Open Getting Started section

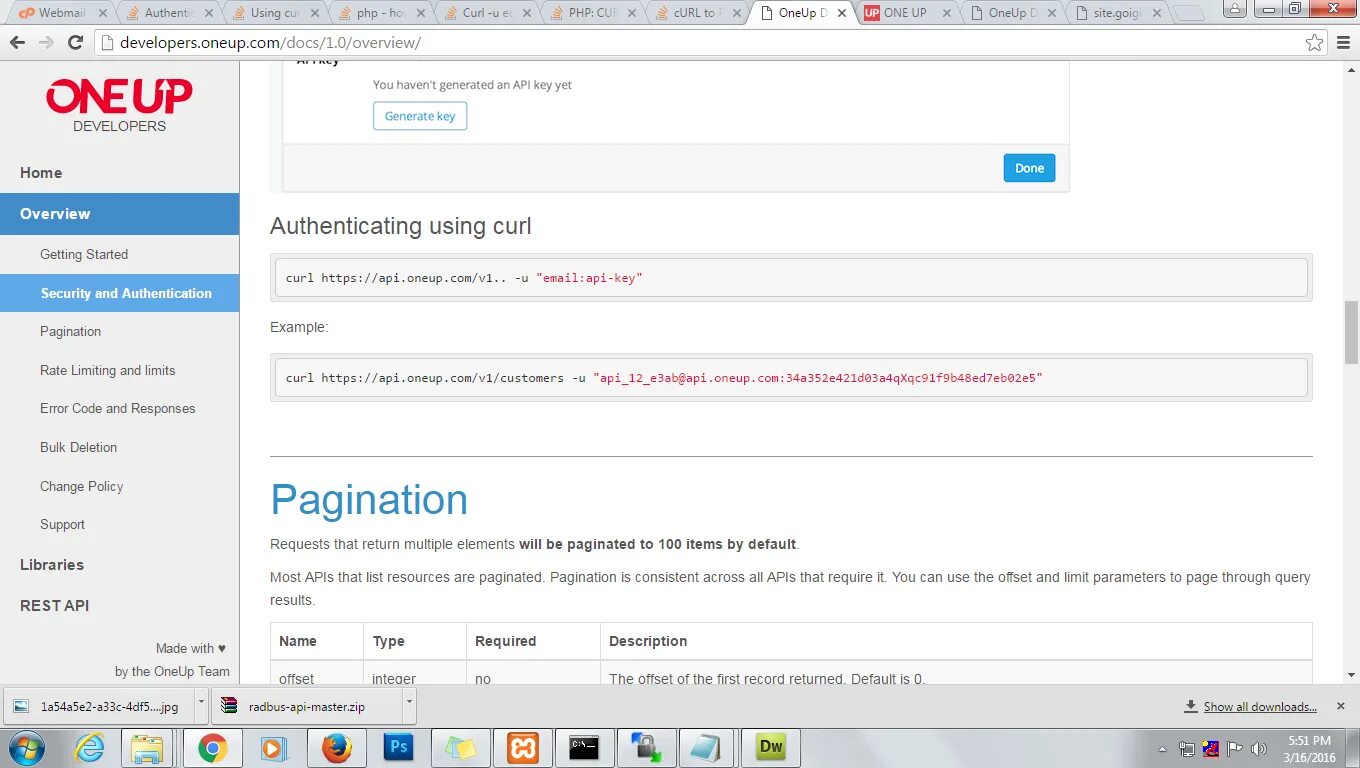pos(84,255)
